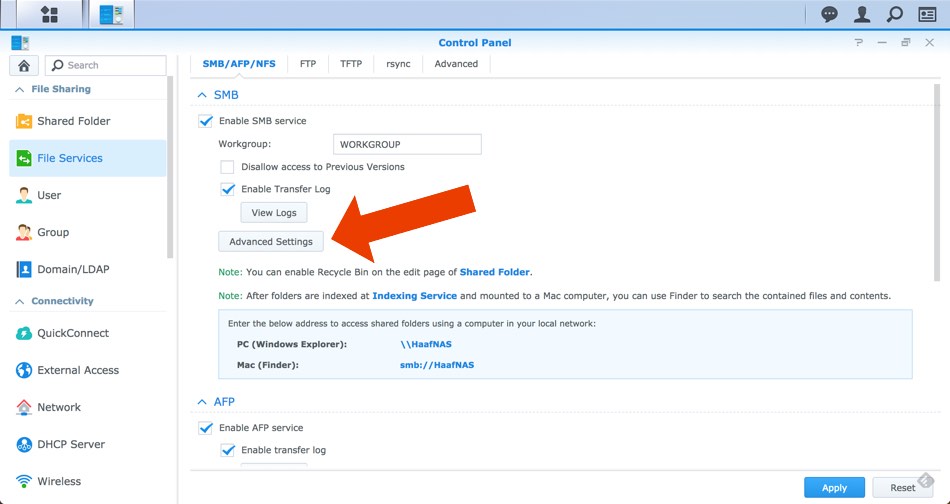The width and height of the screenshot is (950, 504).
Task: Open Shared Folder in sidebar
Action: 73,121
